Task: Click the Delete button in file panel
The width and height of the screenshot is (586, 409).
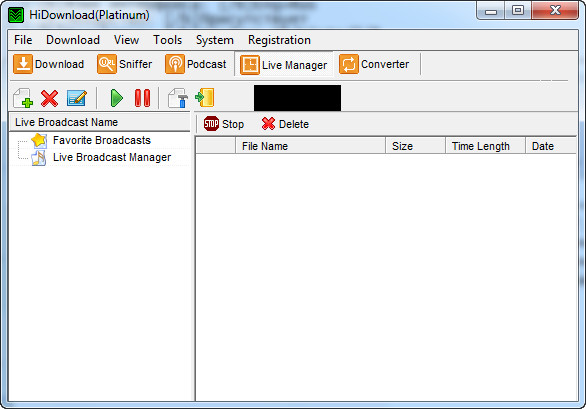Action: 285,124
